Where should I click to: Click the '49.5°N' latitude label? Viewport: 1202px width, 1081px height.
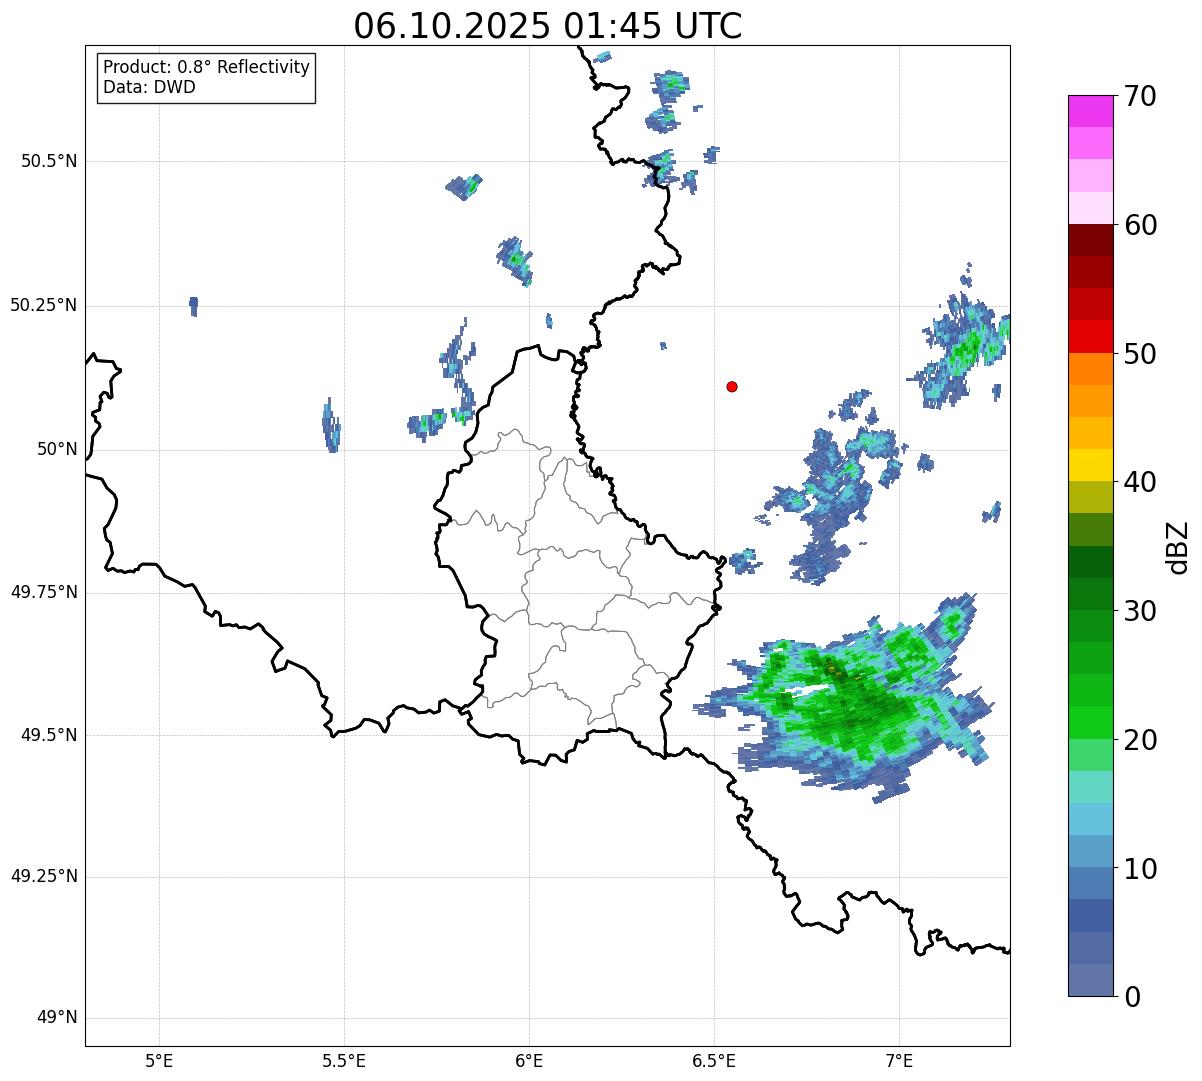[x=49, y=735]
